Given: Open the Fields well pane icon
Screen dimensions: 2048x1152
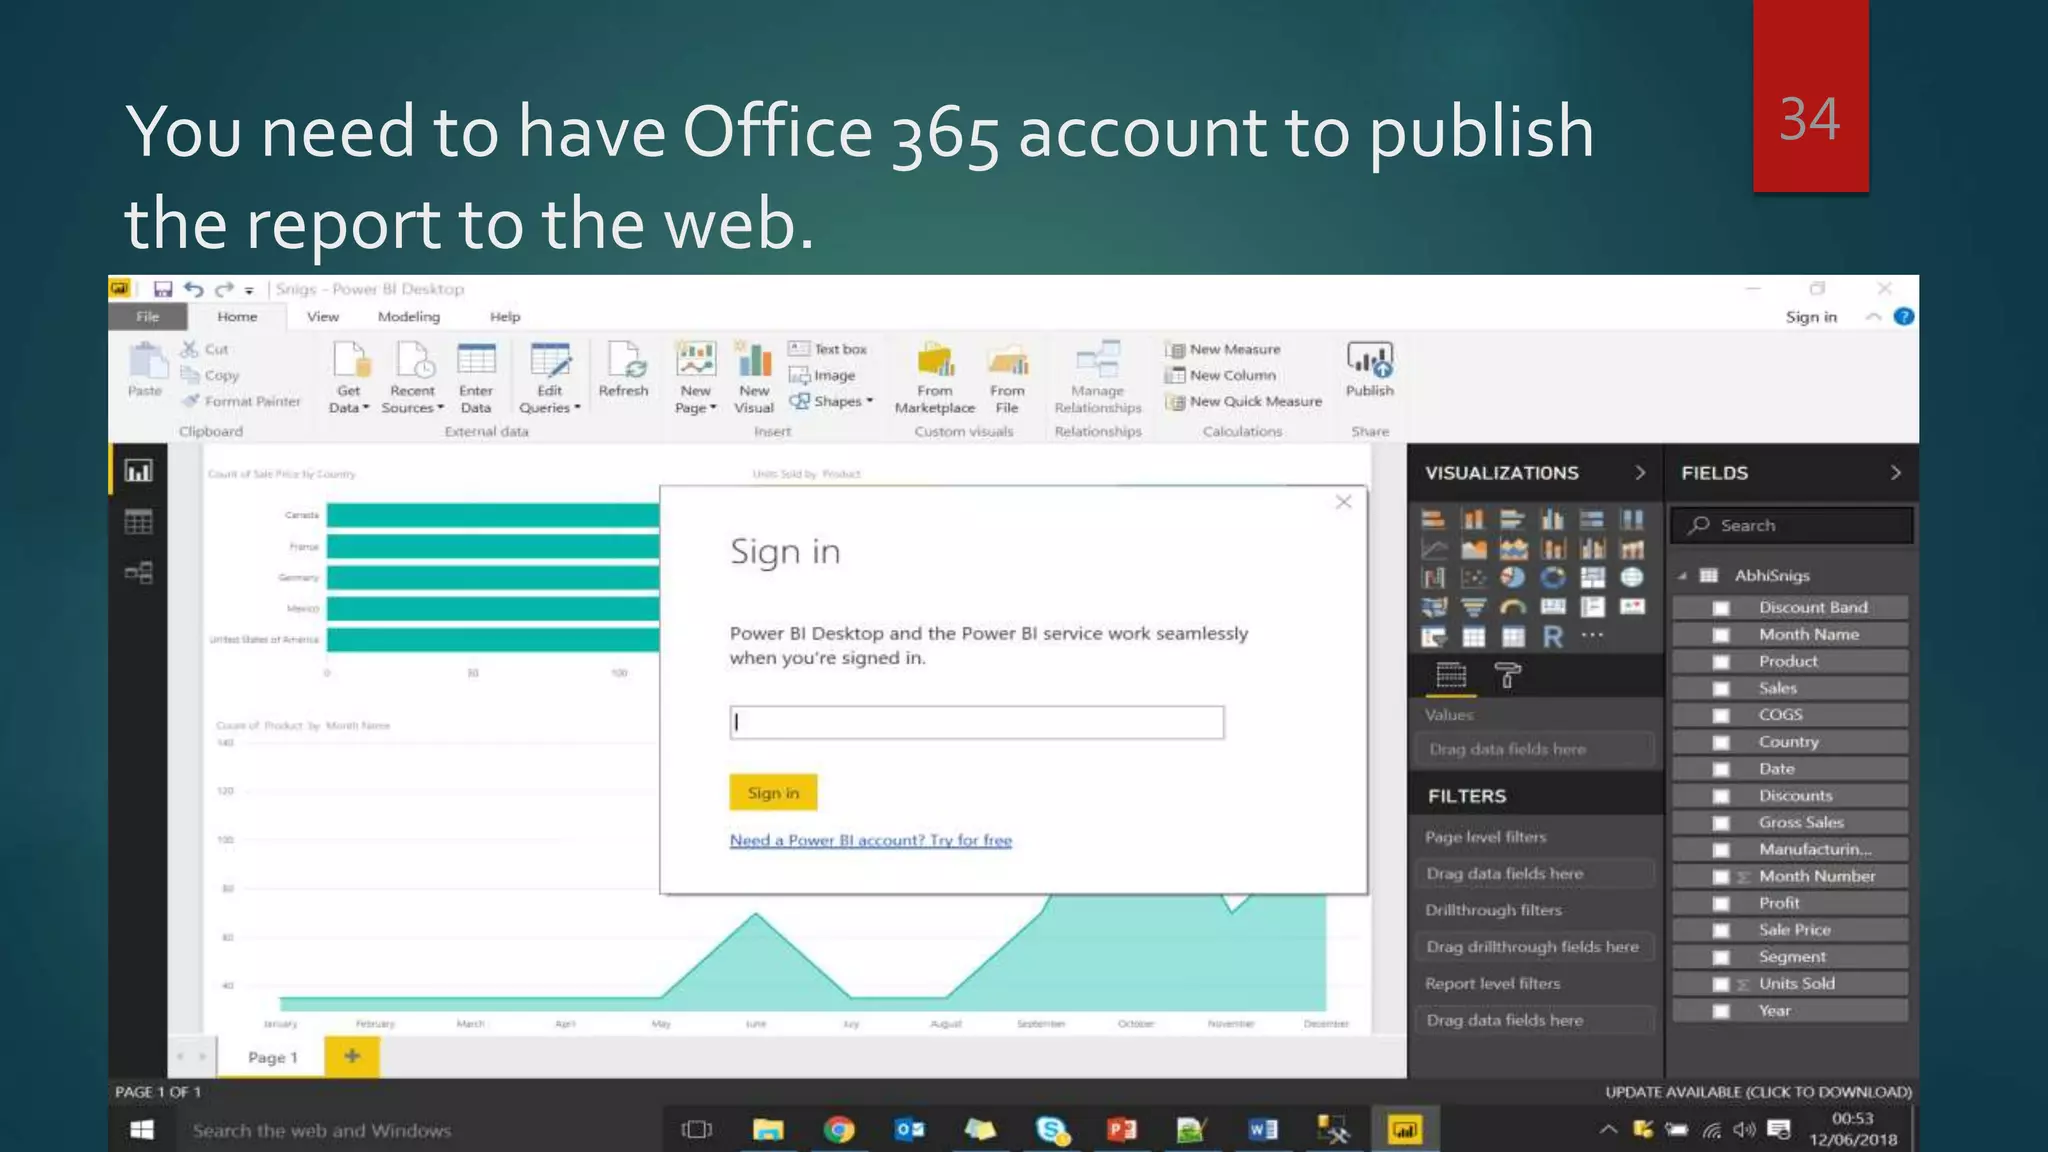Looking at the screenshot, I should pos(1451,676).
